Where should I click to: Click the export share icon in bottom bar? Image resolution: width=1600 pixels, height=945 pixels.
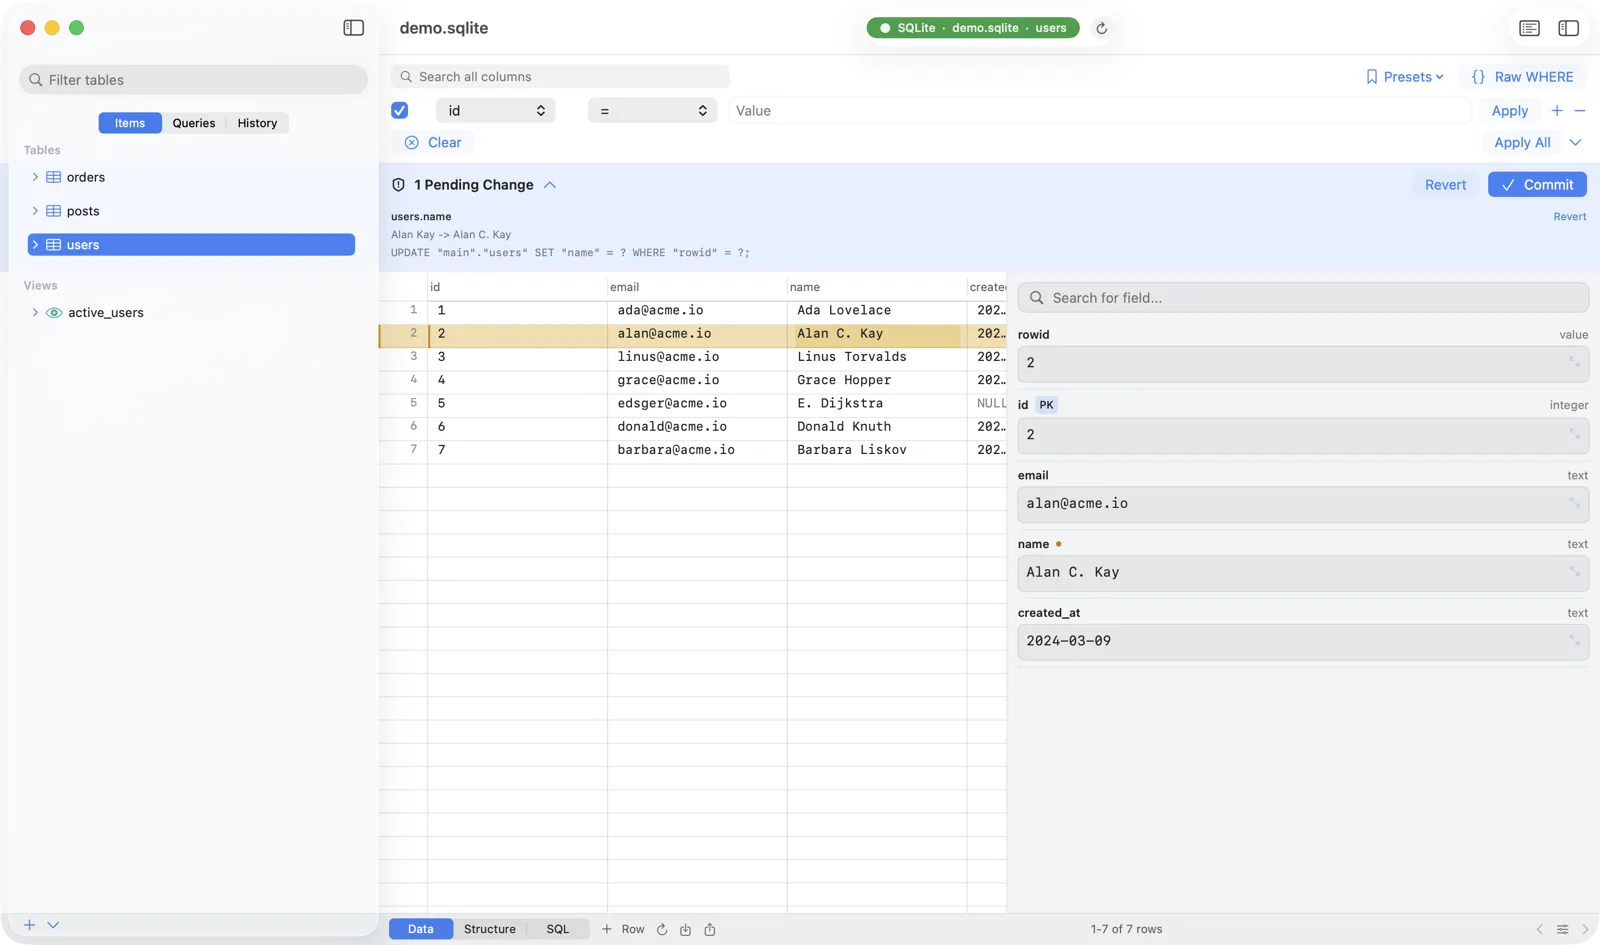710,929
